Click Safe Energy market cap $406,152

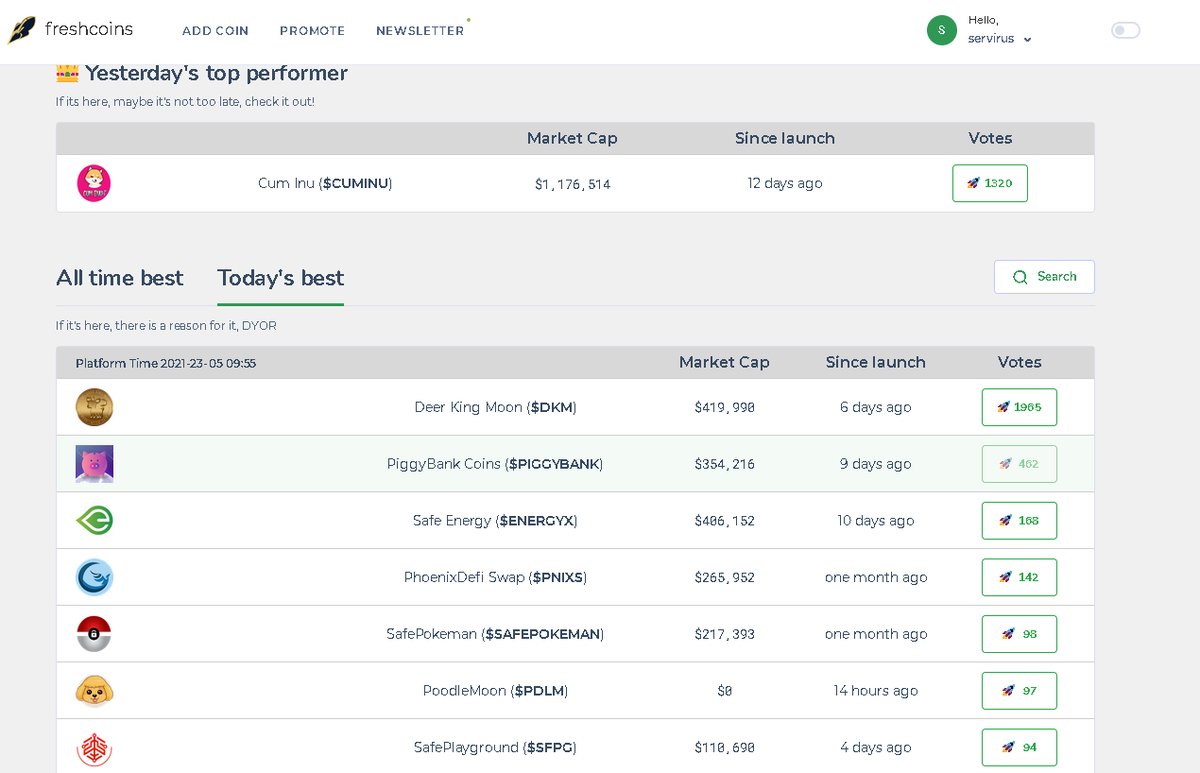[724, 521]
